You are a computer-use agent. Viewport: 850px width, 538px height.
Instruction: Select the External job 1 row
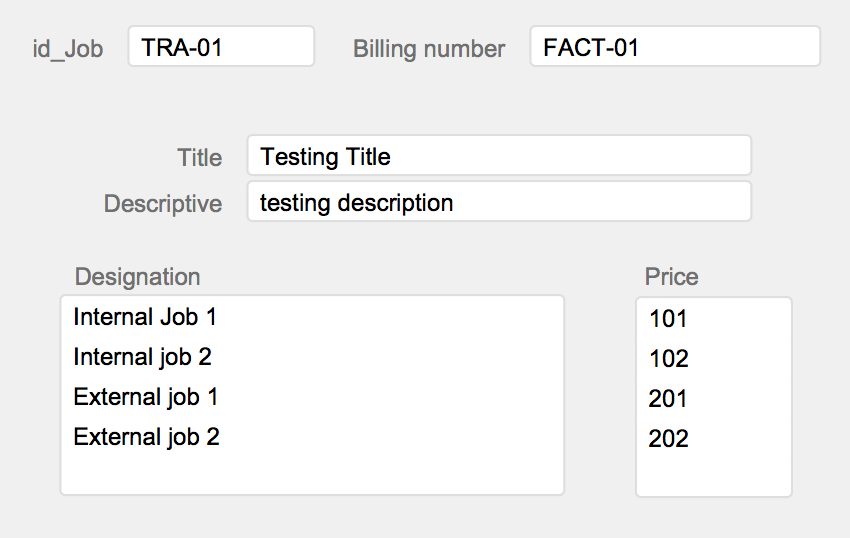312,397
